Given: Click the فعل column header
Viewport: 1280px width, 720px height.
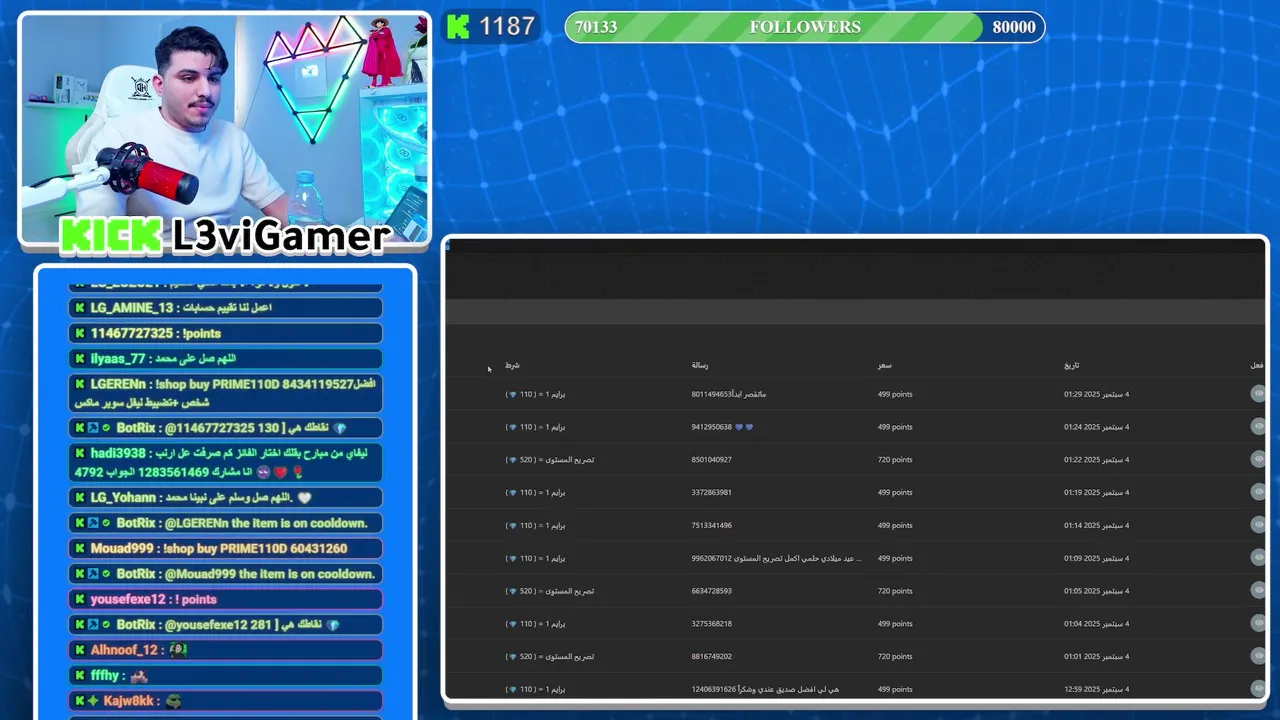Looking at the screenshot, I should (1257, 365).
